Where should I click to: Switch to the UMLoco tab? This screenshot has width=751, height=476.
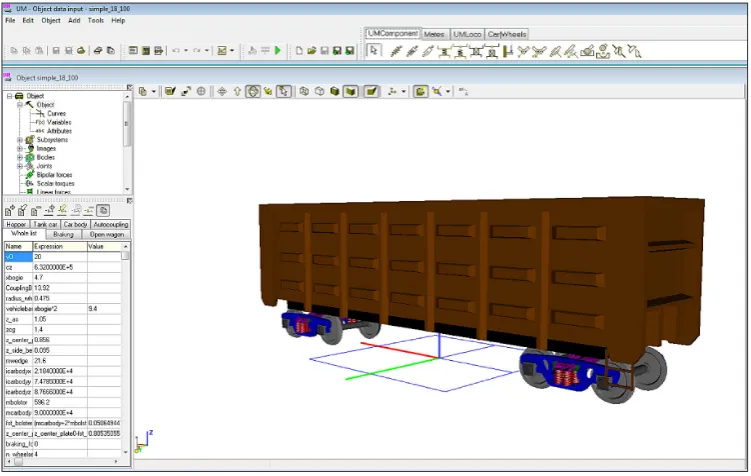[x=467, y=34]
